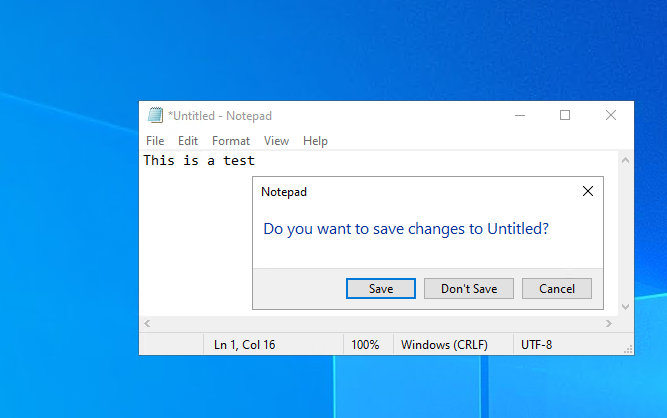
Task: Click the "Ln 1, Col 16" status entry
Action: coord(245,344)
